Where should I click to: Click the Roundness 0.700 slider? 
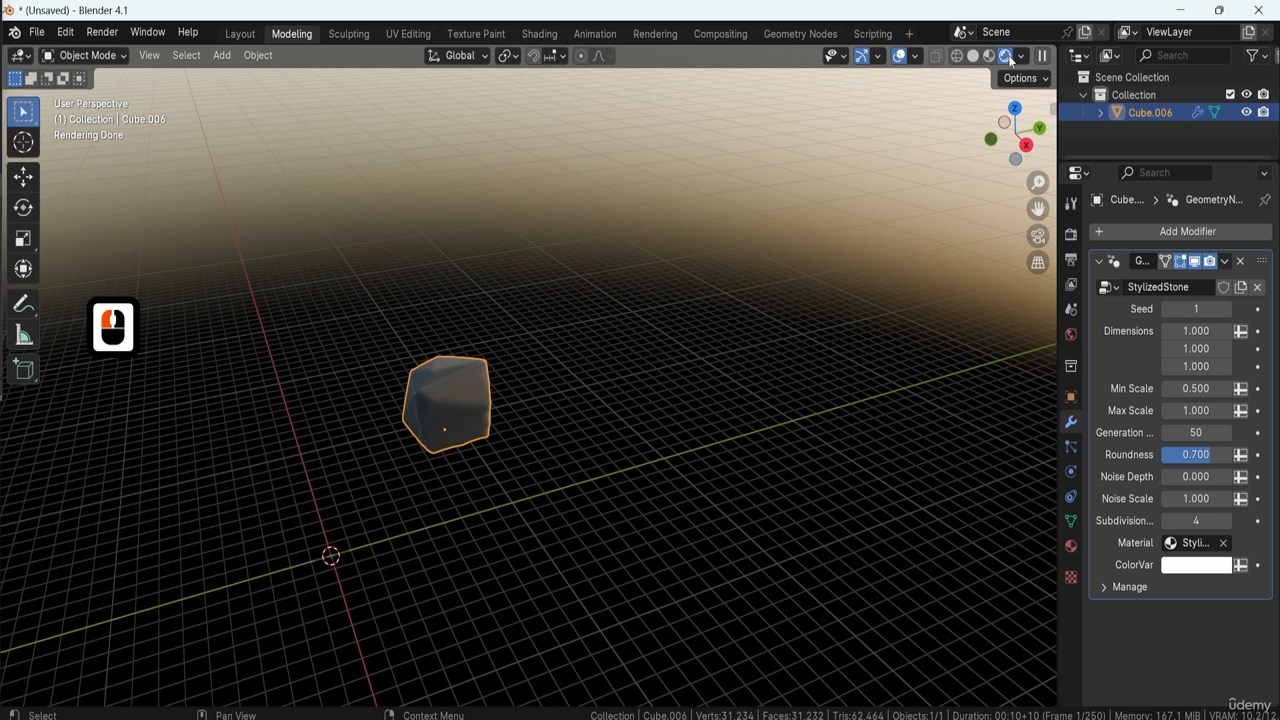click(x=1196, y=455)
